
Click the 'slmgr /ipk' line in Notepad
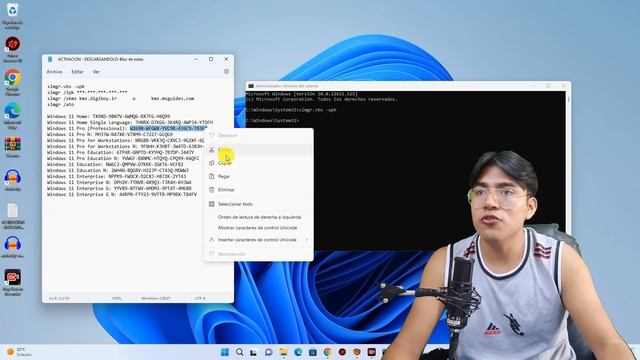(87, 92)
